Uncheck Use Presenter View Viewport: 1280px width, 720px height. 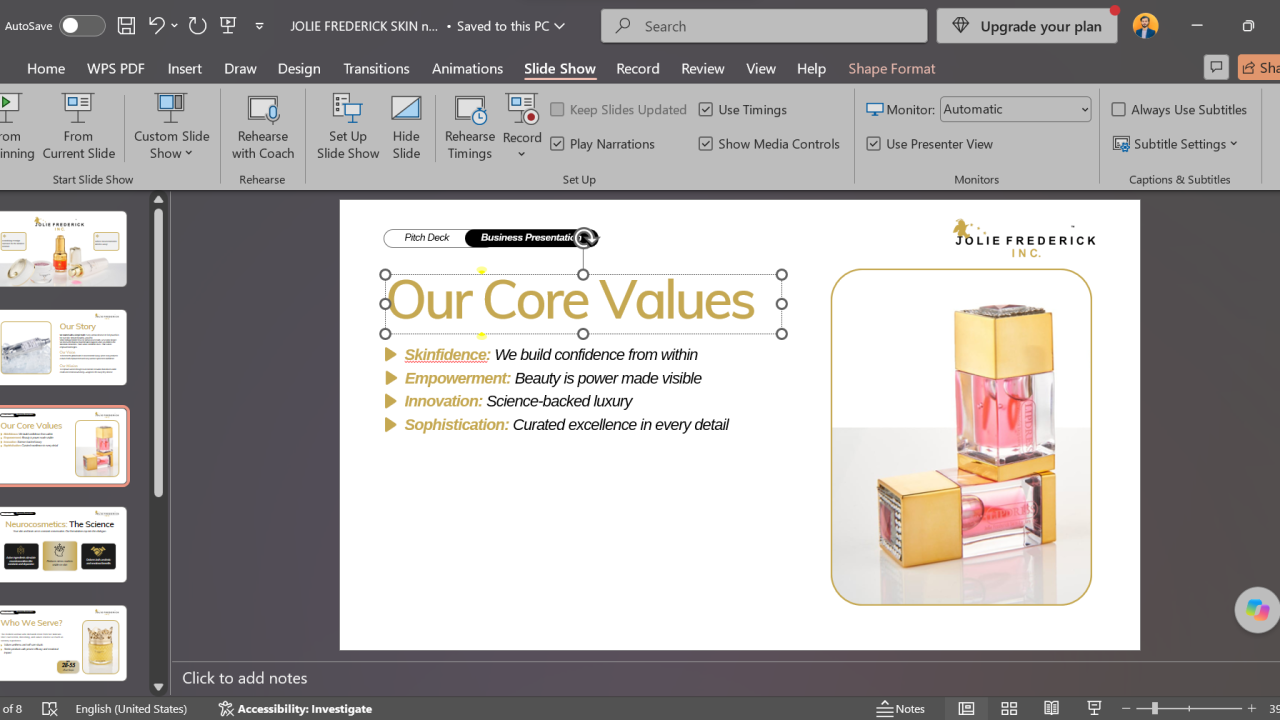pos(874,144)
